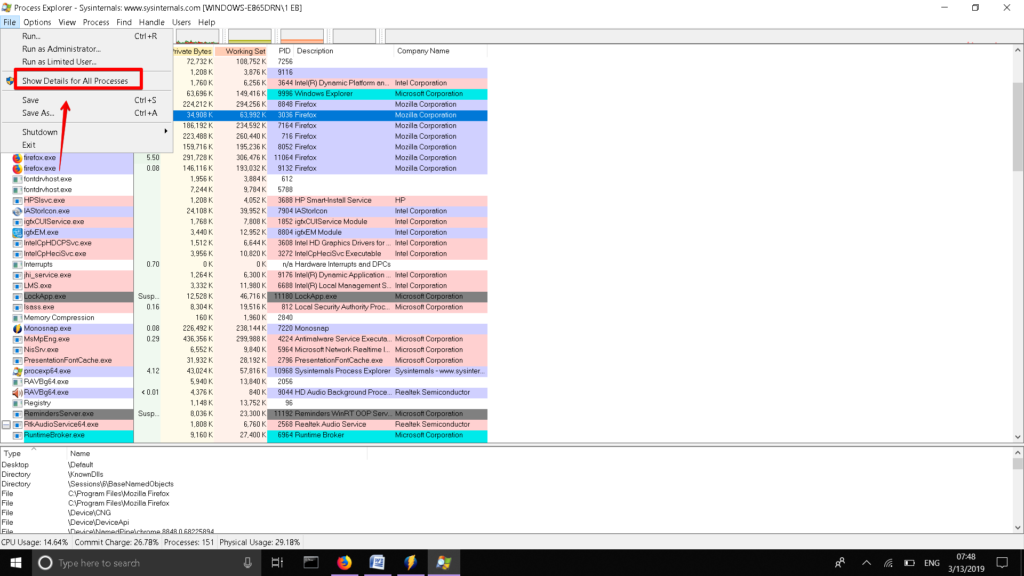Open the View menu
Screen dimensions: 1024x576
(67, 22)
